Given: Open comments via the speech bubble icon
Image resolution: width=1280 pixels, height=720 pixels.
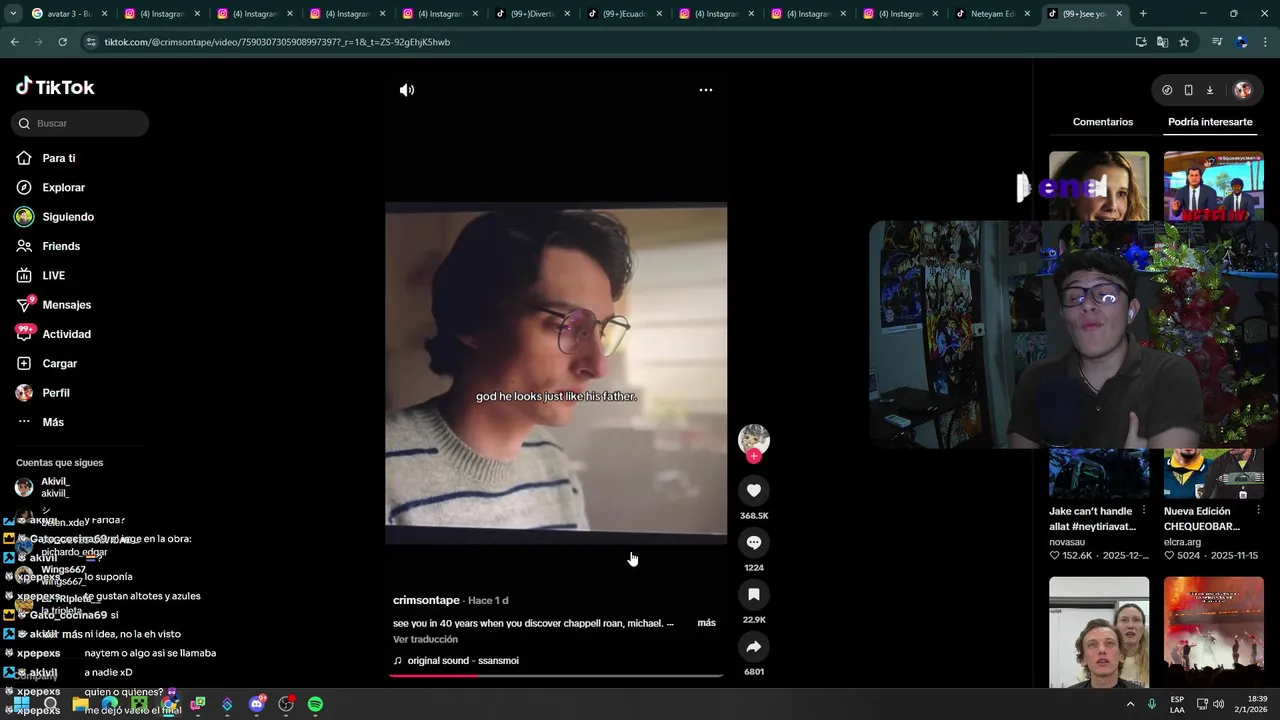Looking at the screenshot, I should pyautogui.click(x=754, y=542).
